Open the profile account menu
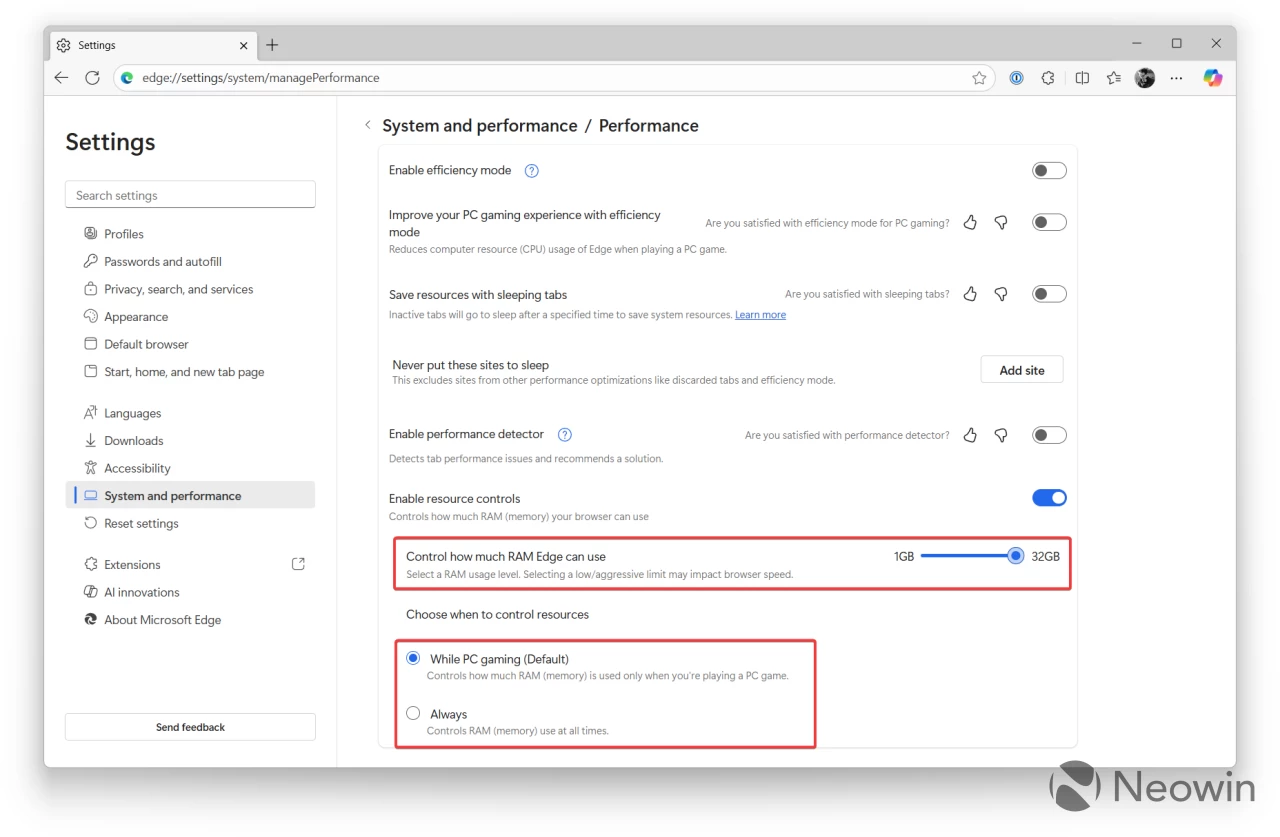Viewport: 1280px width, 837px height. pos(1144,77)
